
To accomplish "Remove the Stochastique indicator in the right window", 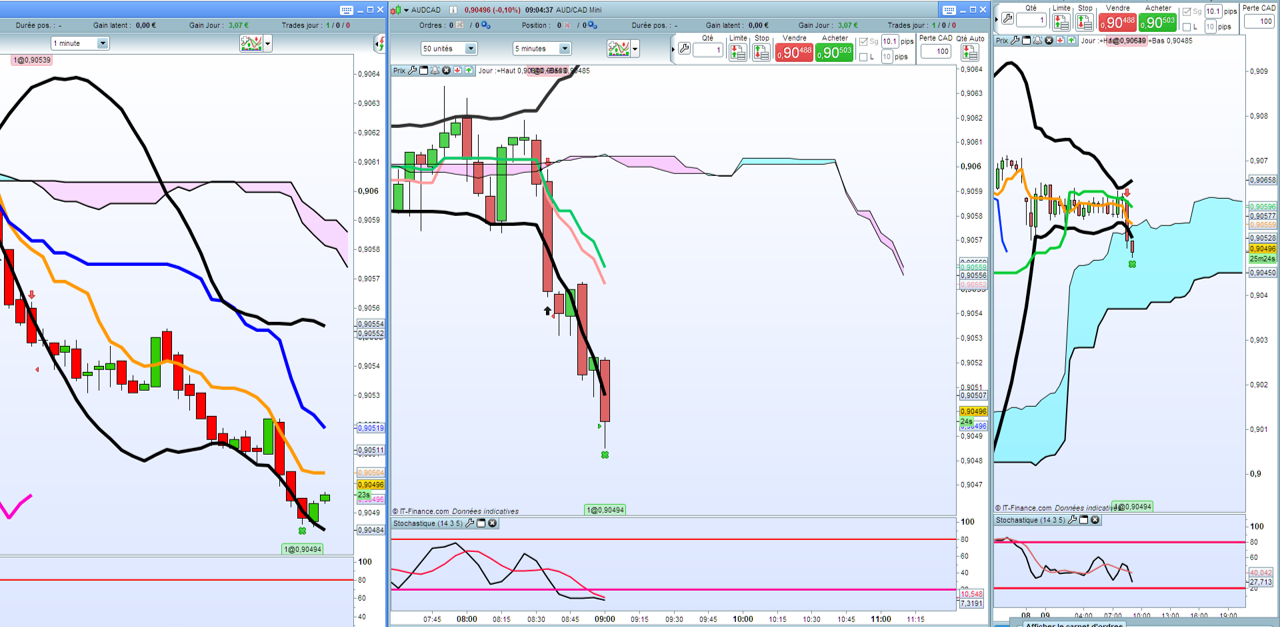I will (1095, 520).
